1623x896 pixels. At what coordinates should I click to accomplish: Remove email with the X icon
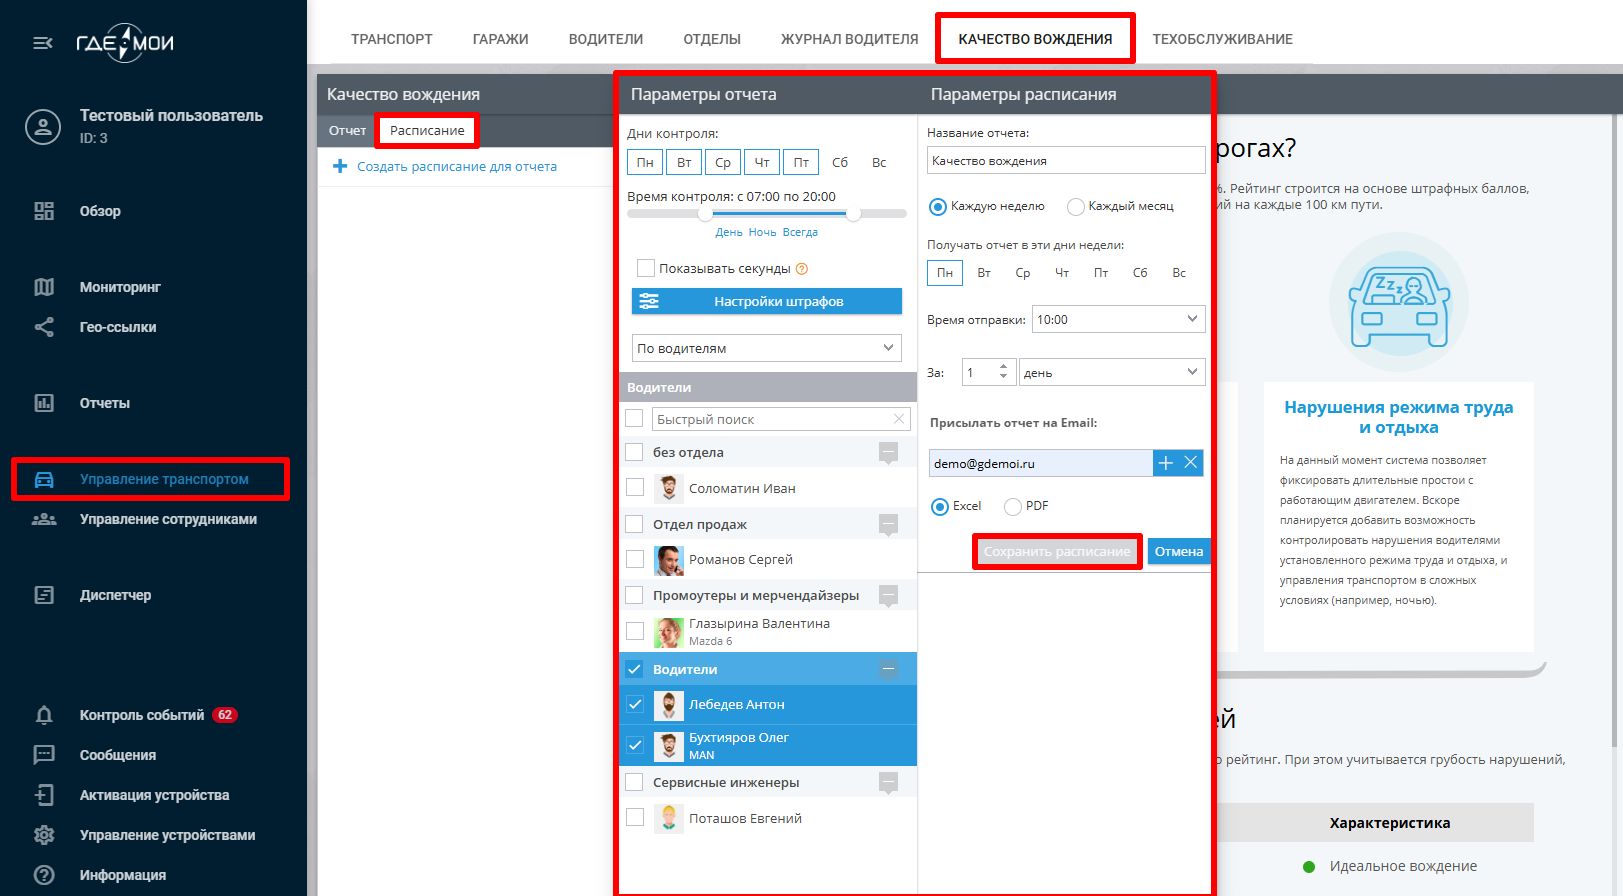(1190, 463)
